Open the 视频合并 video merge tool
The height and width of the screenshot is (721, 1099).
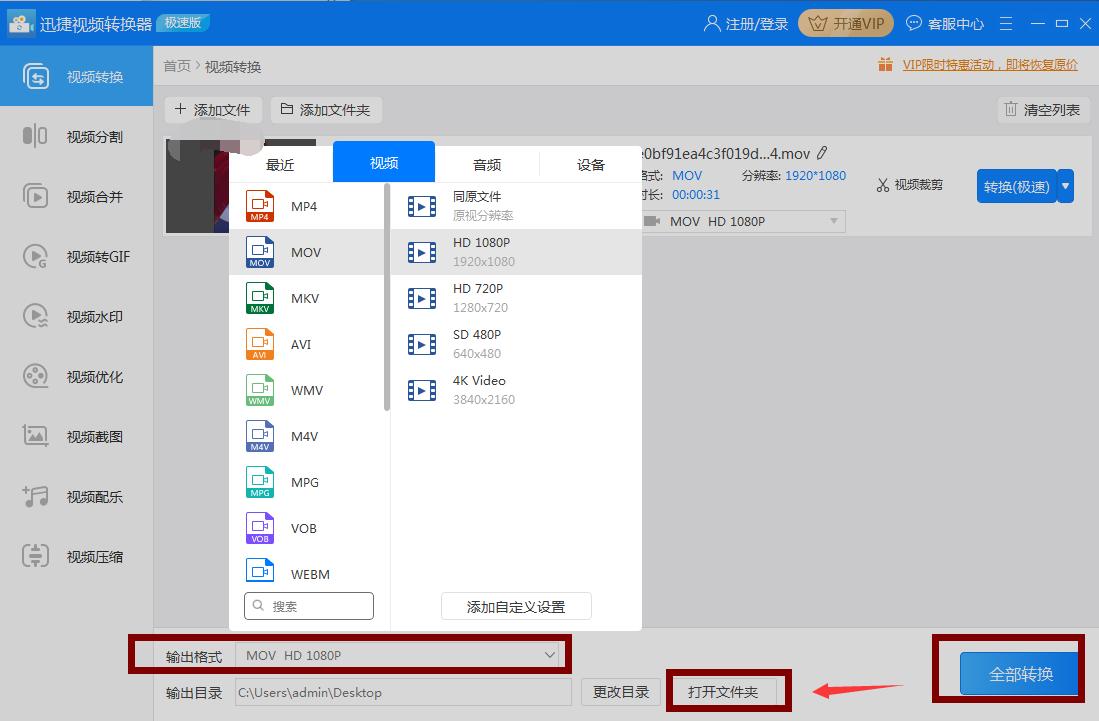(x=76, y=197)
